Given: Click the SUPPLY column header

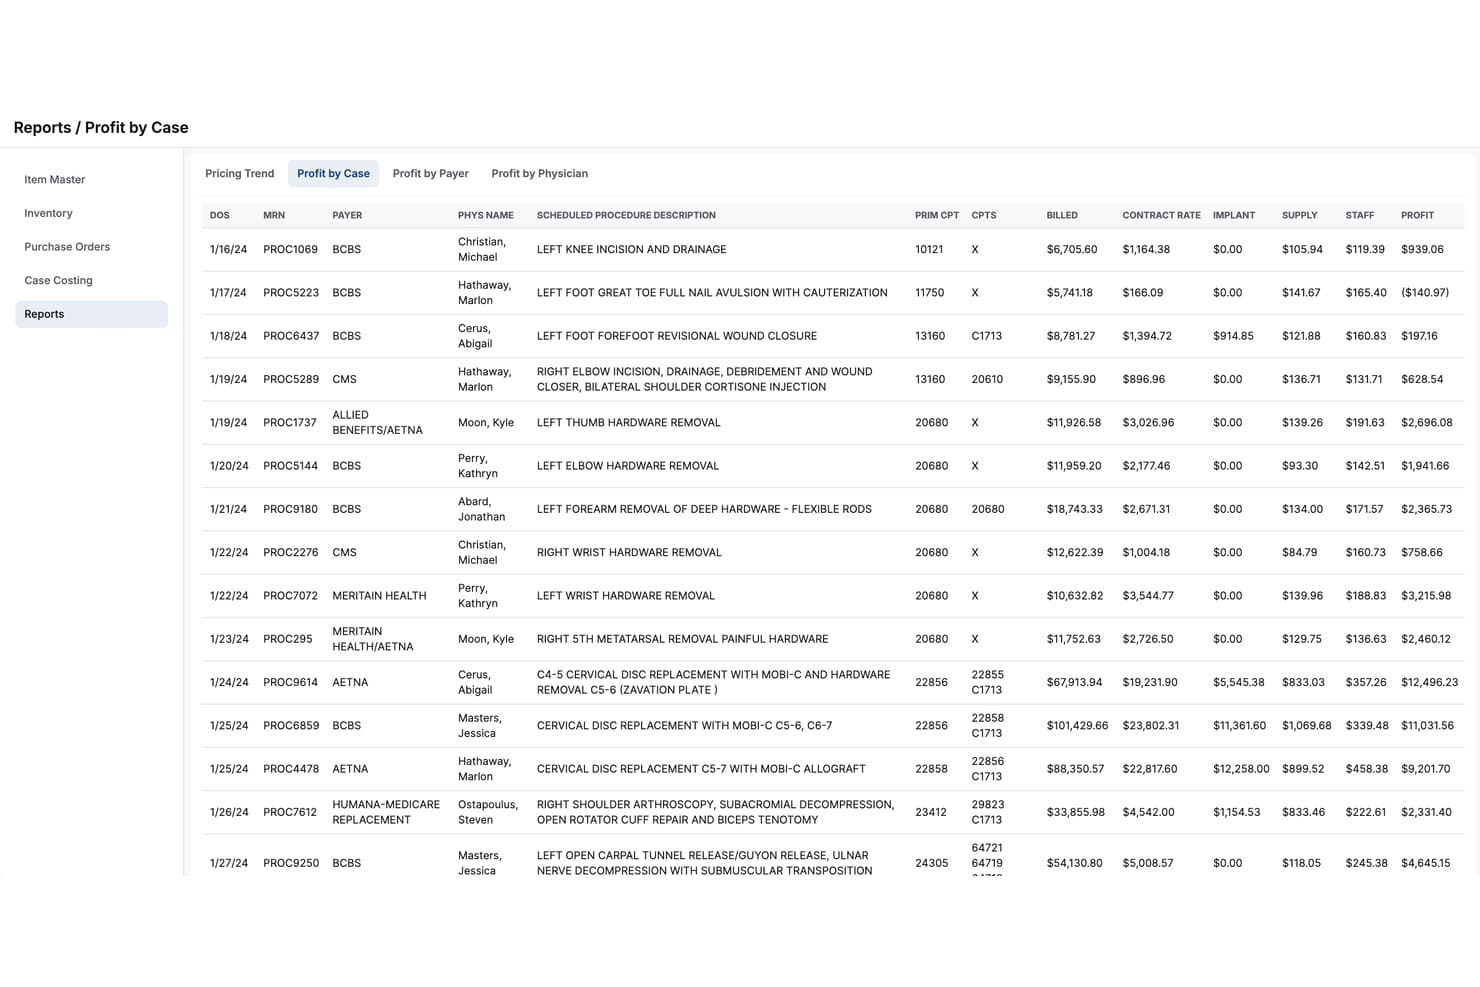Looking at the screenshot, I should click(1299, 215).
